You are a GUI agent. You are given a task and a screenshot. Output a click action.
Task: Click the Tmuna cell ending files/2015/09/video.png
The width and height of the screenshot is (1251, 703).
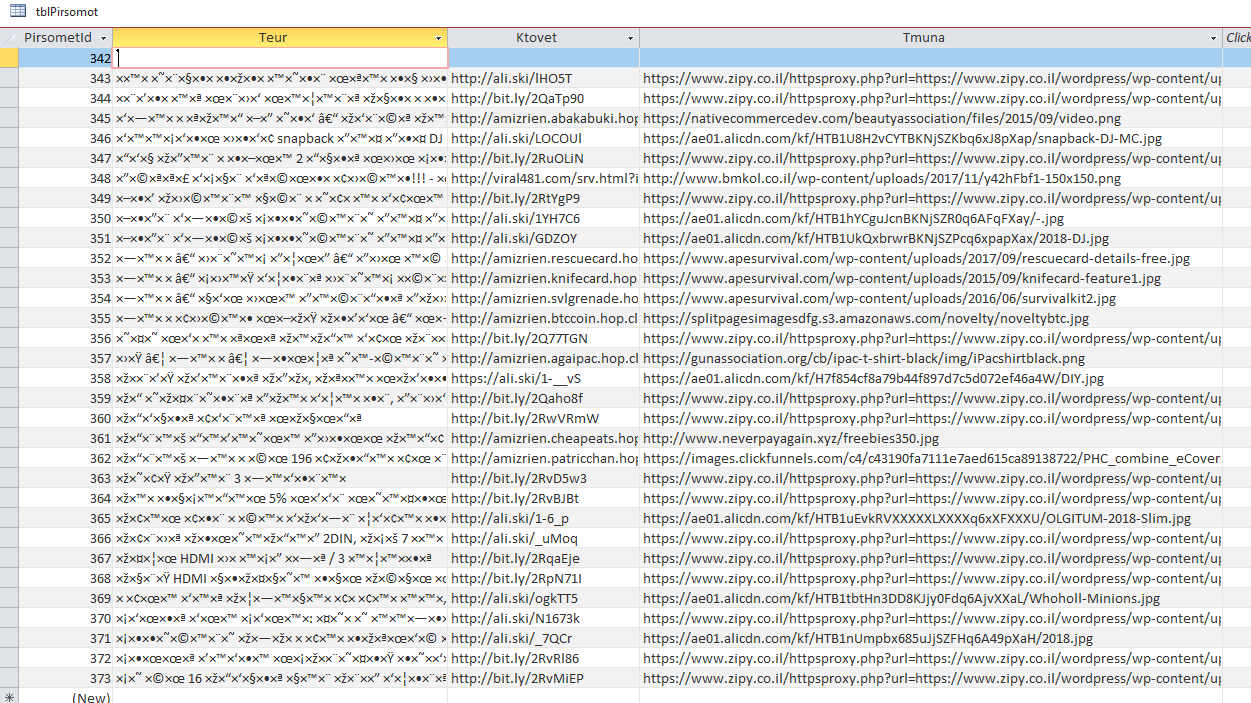[x=931, y=118]
